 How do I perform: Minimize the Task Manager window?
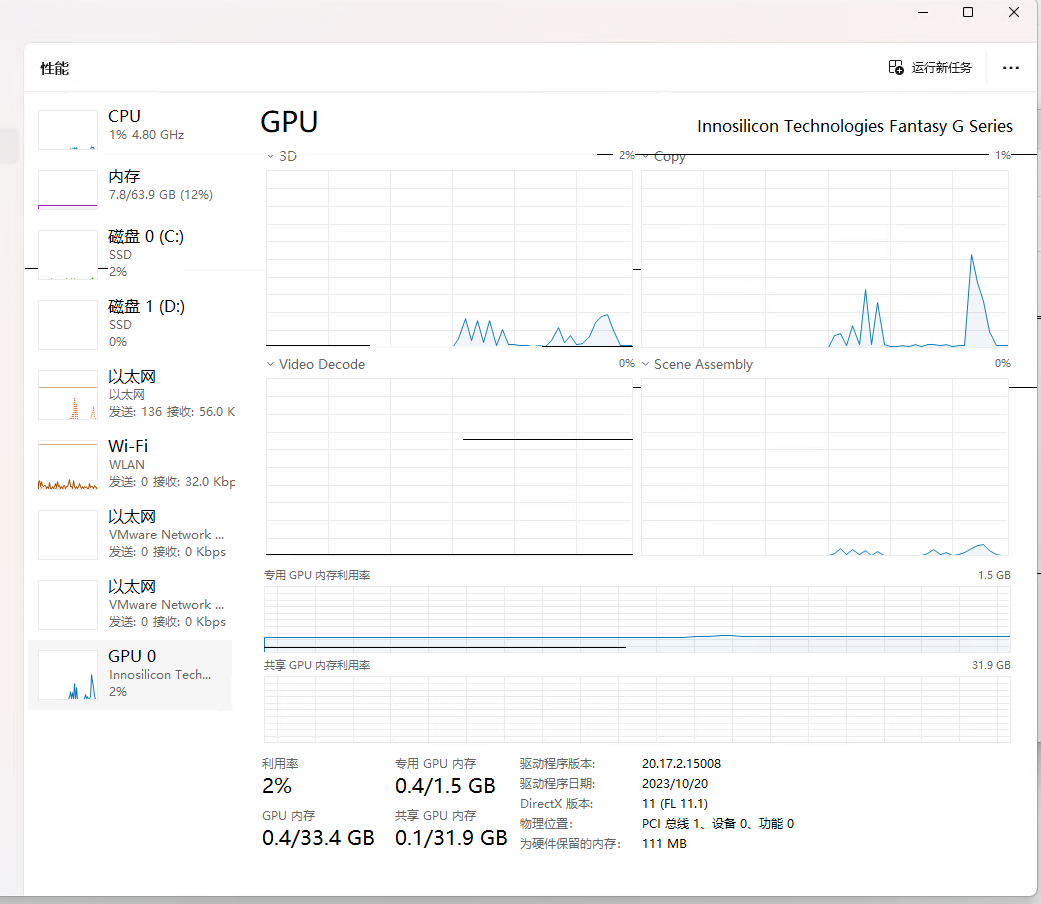click(923, 13)
